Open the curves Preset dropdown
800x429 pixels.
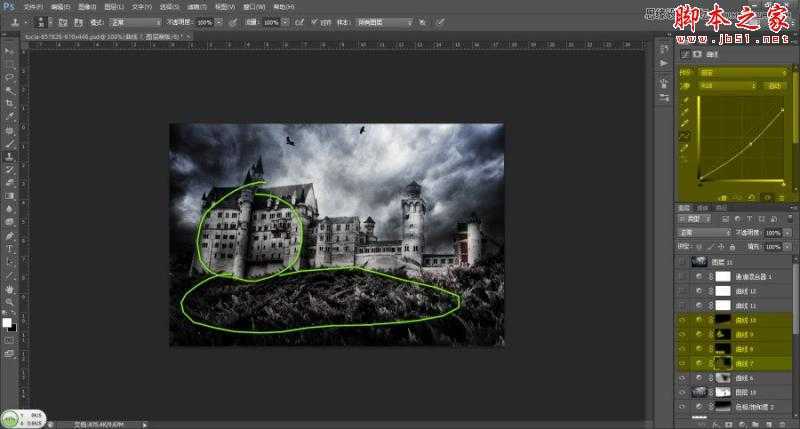point(743,73)
